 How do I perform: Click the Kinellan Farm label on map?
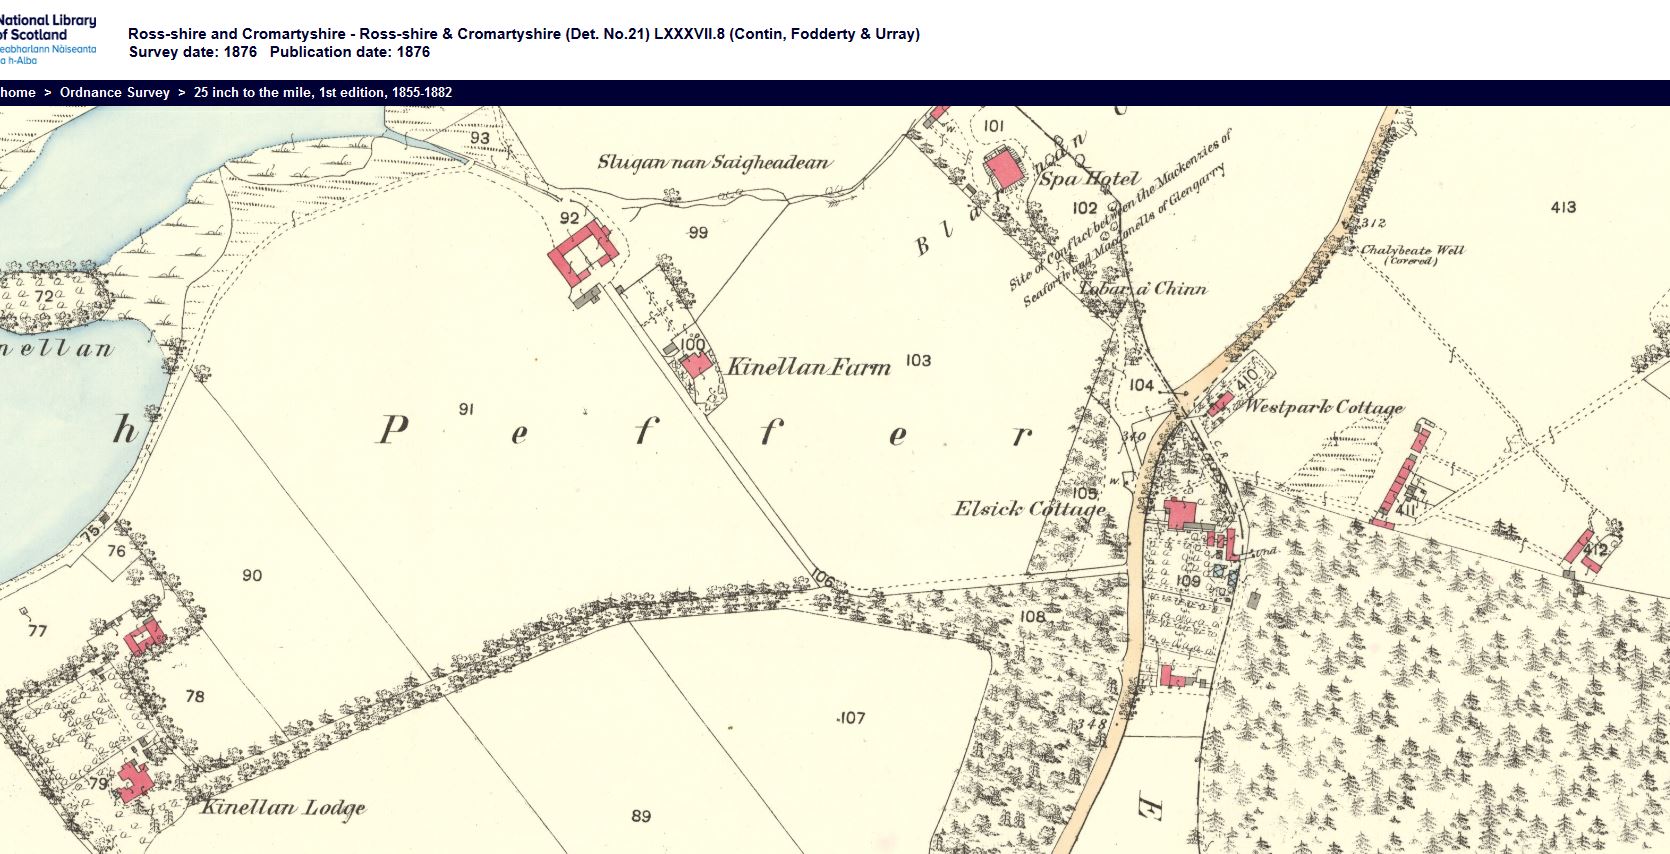[x=808, y=367]
